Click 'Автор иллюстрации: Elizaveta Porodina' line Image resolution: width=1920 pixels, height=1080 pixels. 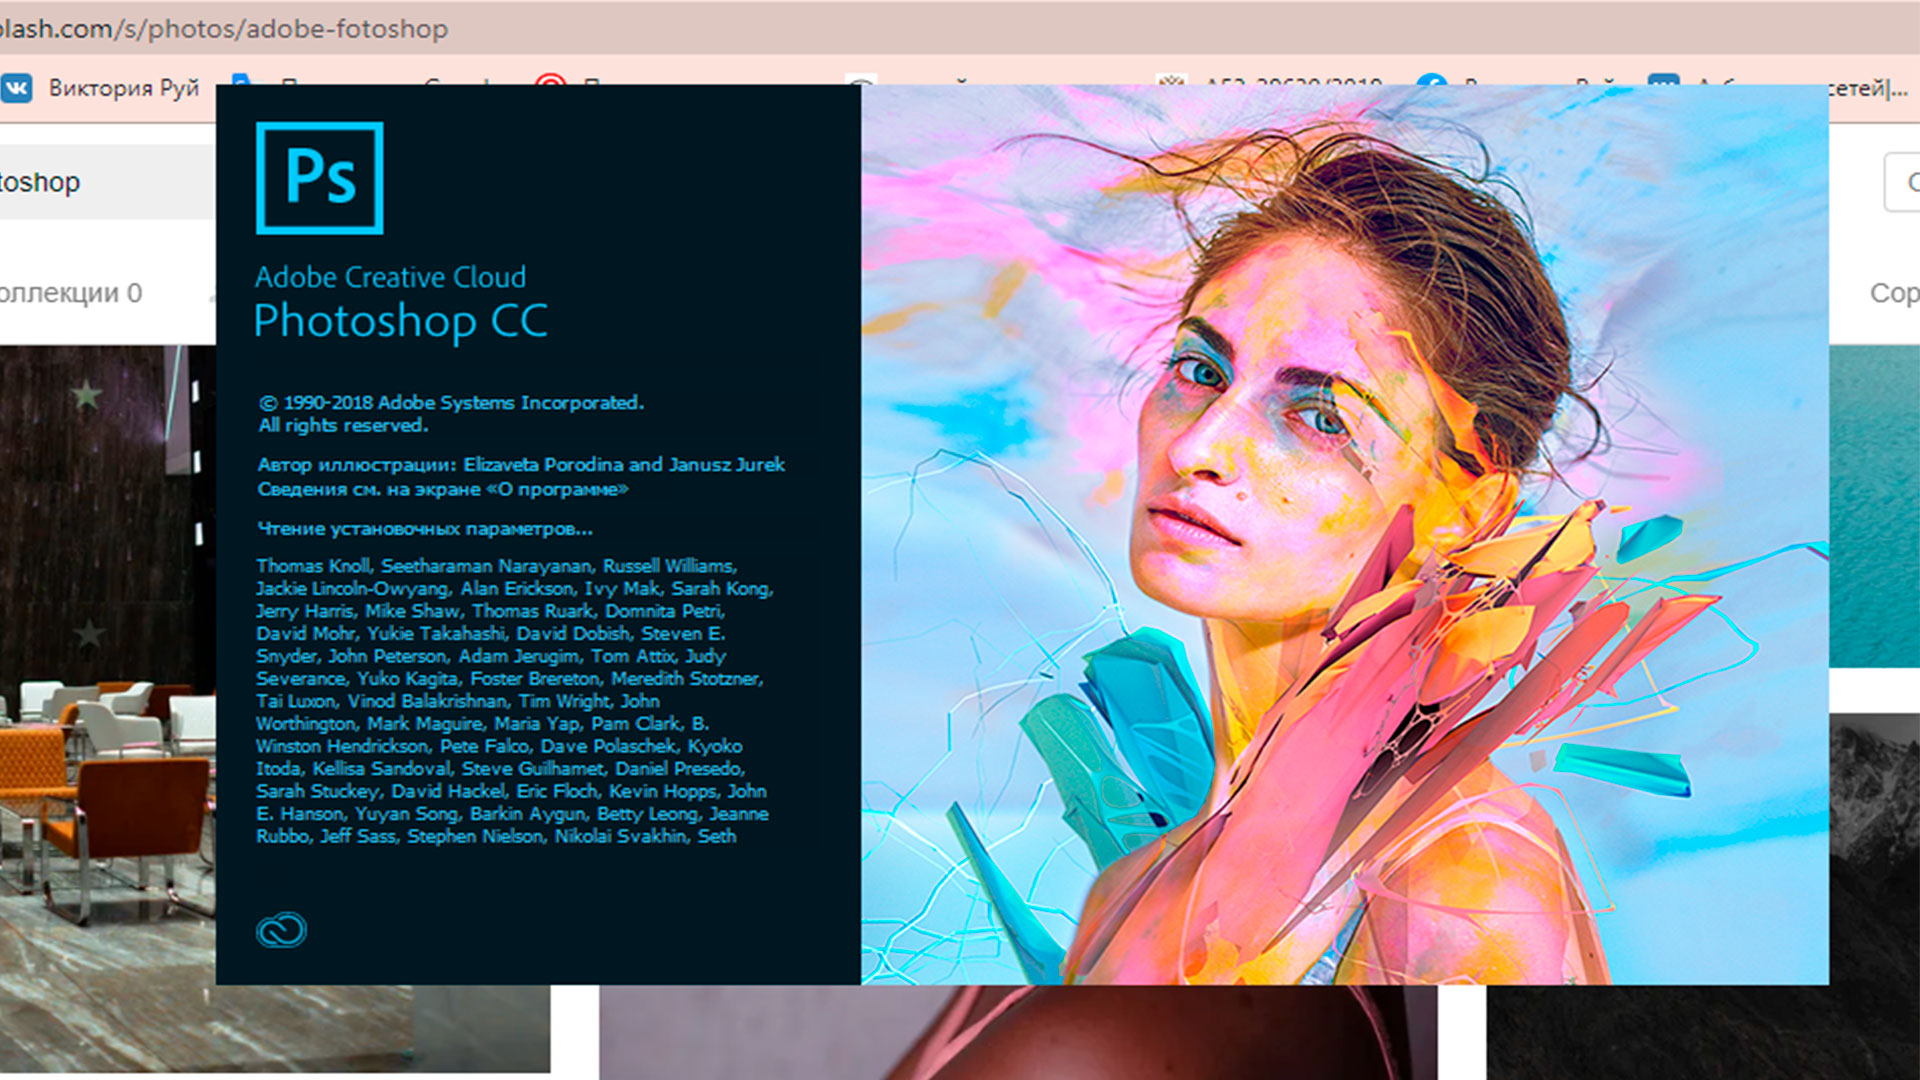pyautogui.click(x=521, y=464)
